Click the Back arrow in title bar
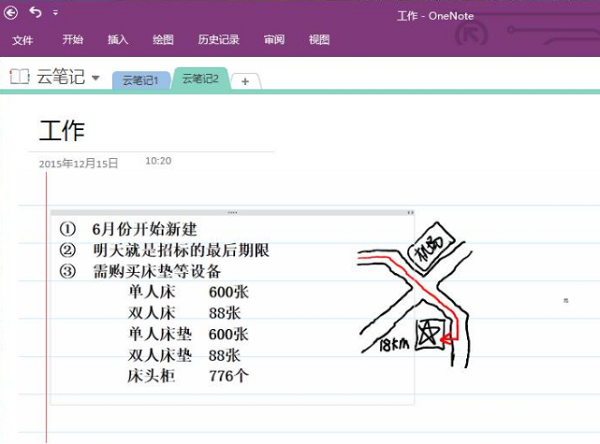The width and height of the screenshot is (600, 444). pos(10,13)
